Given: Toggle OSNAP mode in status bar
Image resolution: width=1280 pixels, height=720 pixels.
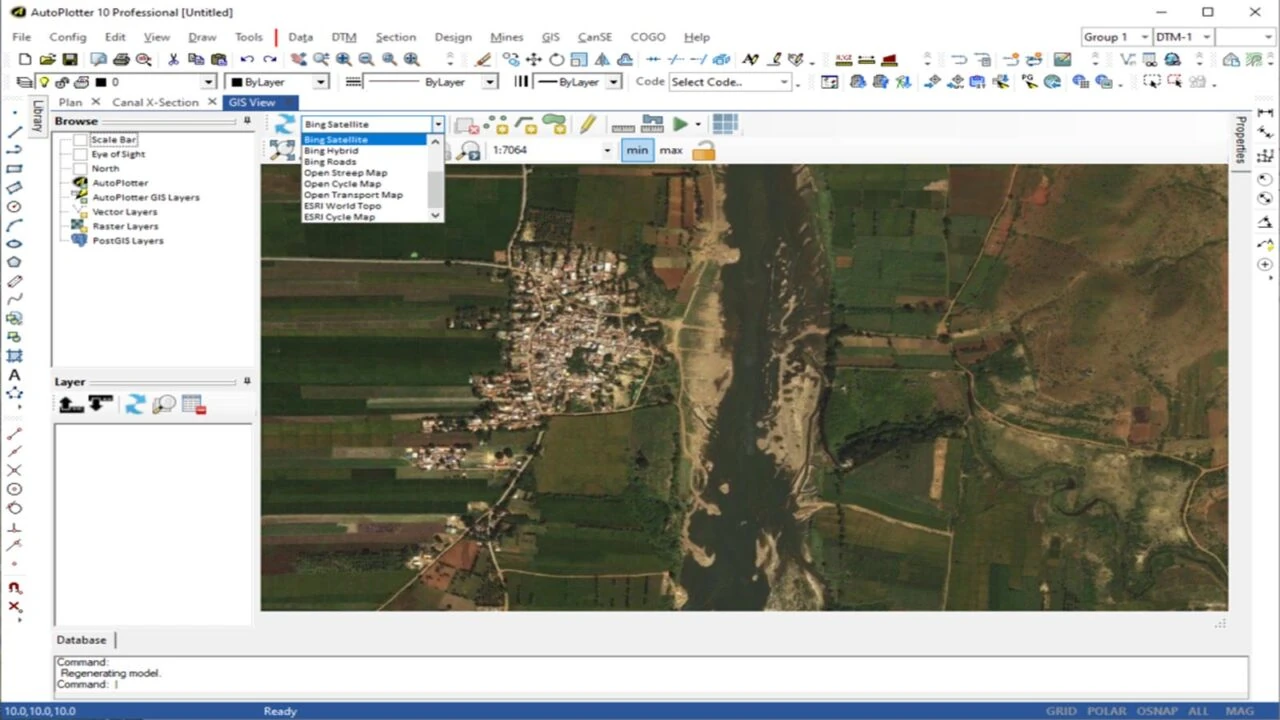Looking at the screenshot, I should [x=1157, y=711].
